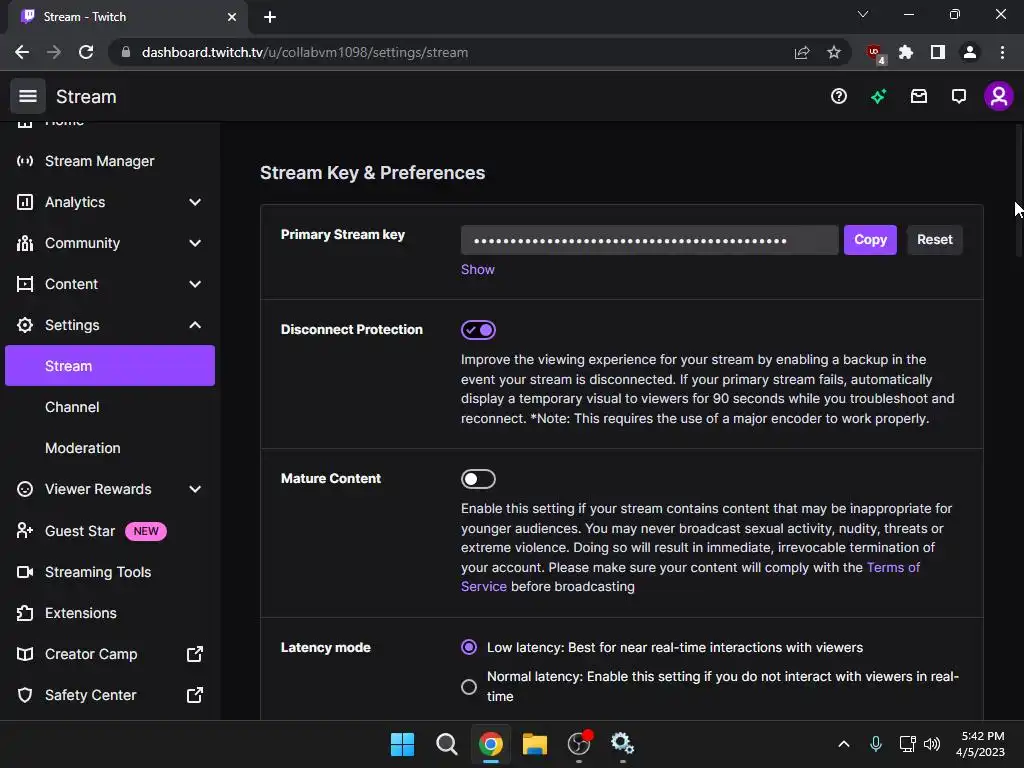The width and height of the screenshot is (1024, 768).
Task: Open the Help question mark icon
Action: (x=839, y=97)
